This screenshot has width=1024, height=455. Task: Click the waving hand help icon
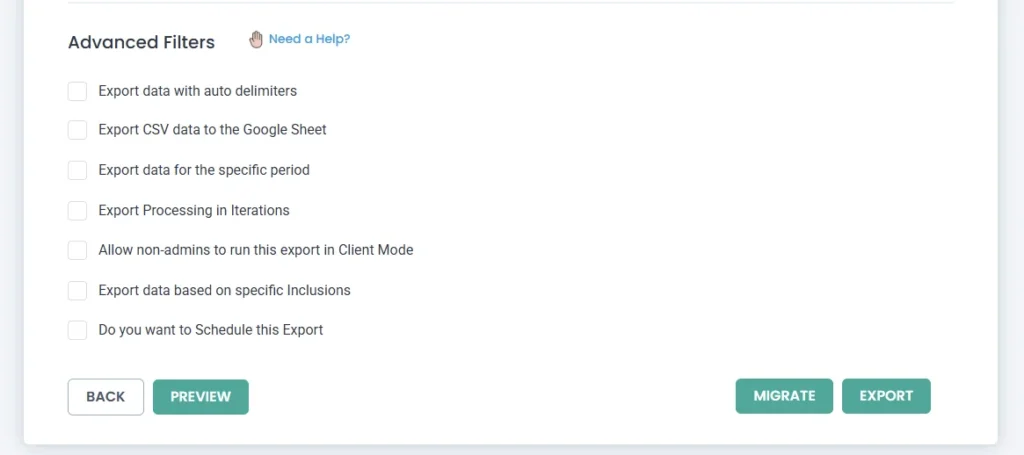point(256,40)
